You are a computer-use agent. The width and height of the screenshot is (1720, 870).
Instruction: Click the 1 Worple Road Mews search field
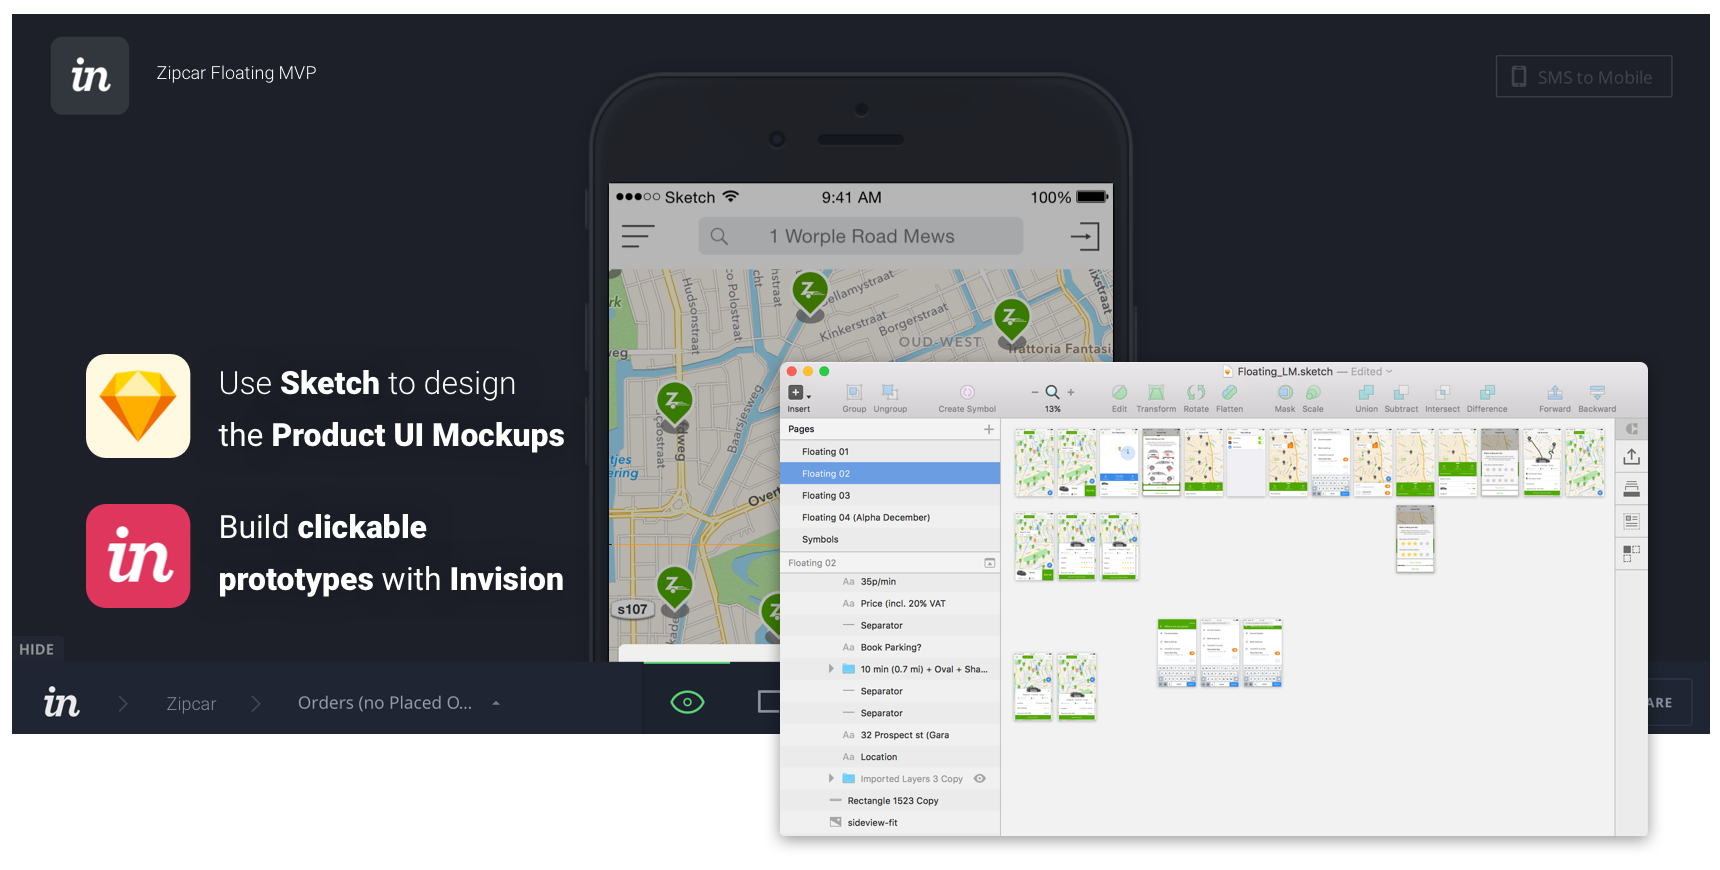click(x=861, y=237)
